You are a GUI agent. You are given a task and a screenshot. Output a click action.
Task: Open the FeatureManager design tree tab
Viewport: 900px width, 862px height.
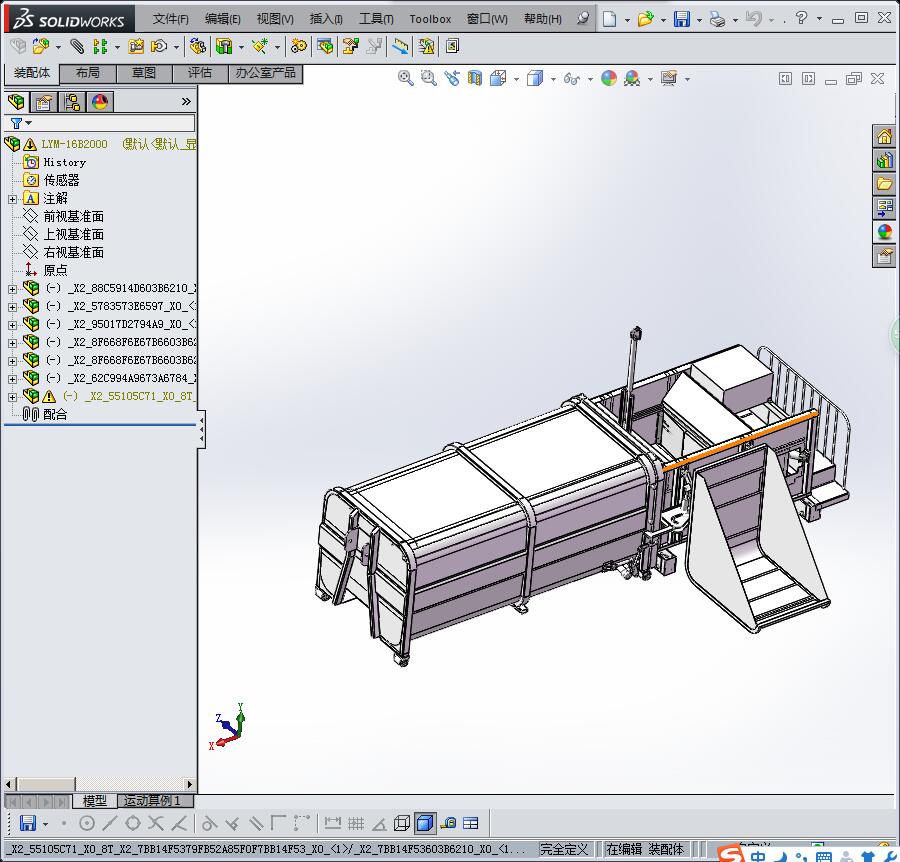[16, 101]
